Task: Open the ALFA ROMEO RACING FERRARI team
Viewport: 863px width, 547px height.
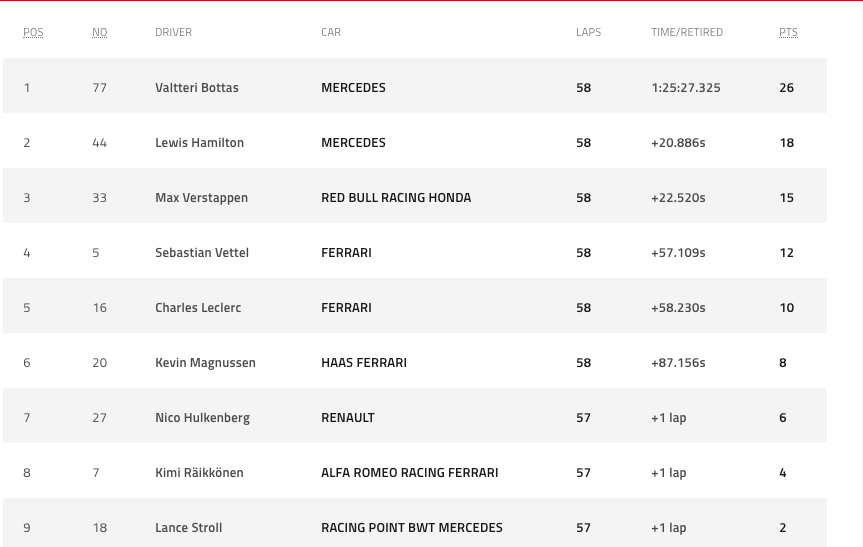Action: [x=409, y=473]
